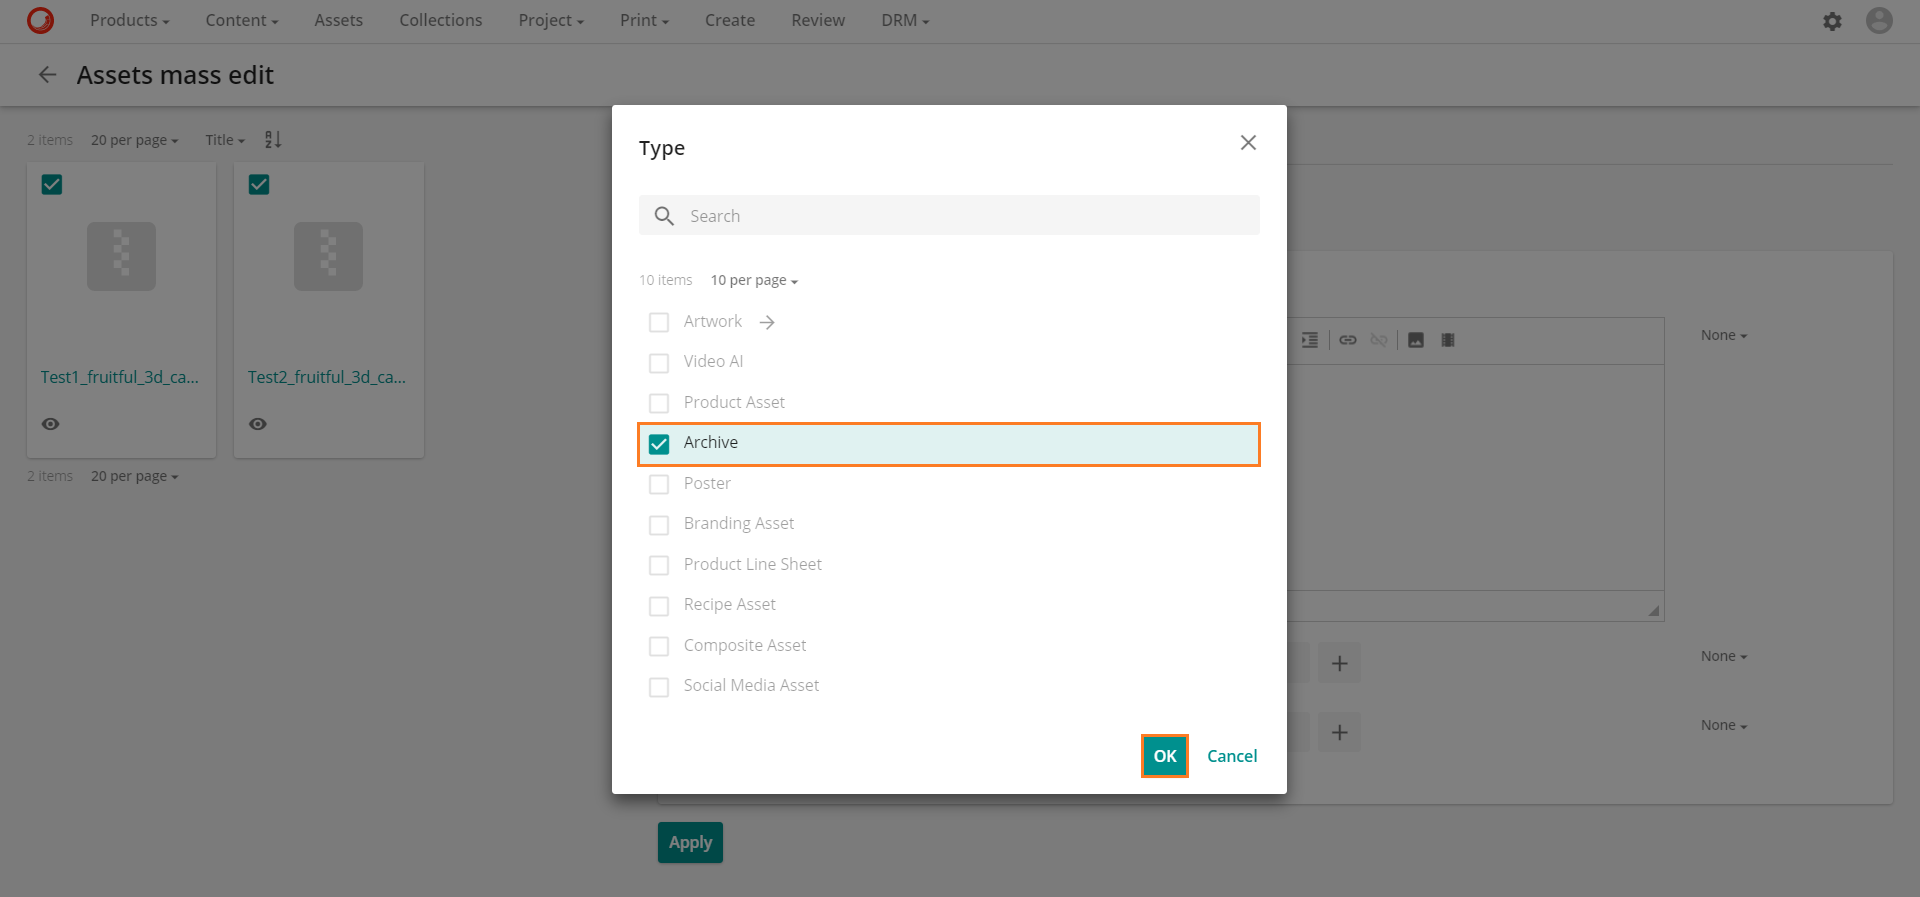Uncheck the Archive type checkbox
The width and height of the screenshot is (1920, 897).
point(659,444)
